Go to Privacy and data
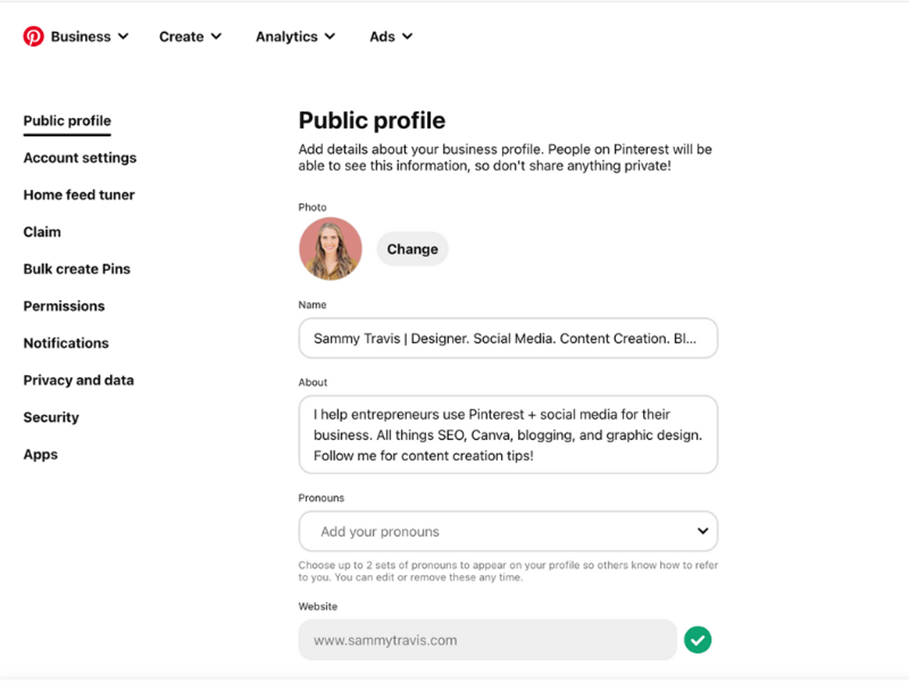The width and height of the screenshot is (909, 682). 78,380
